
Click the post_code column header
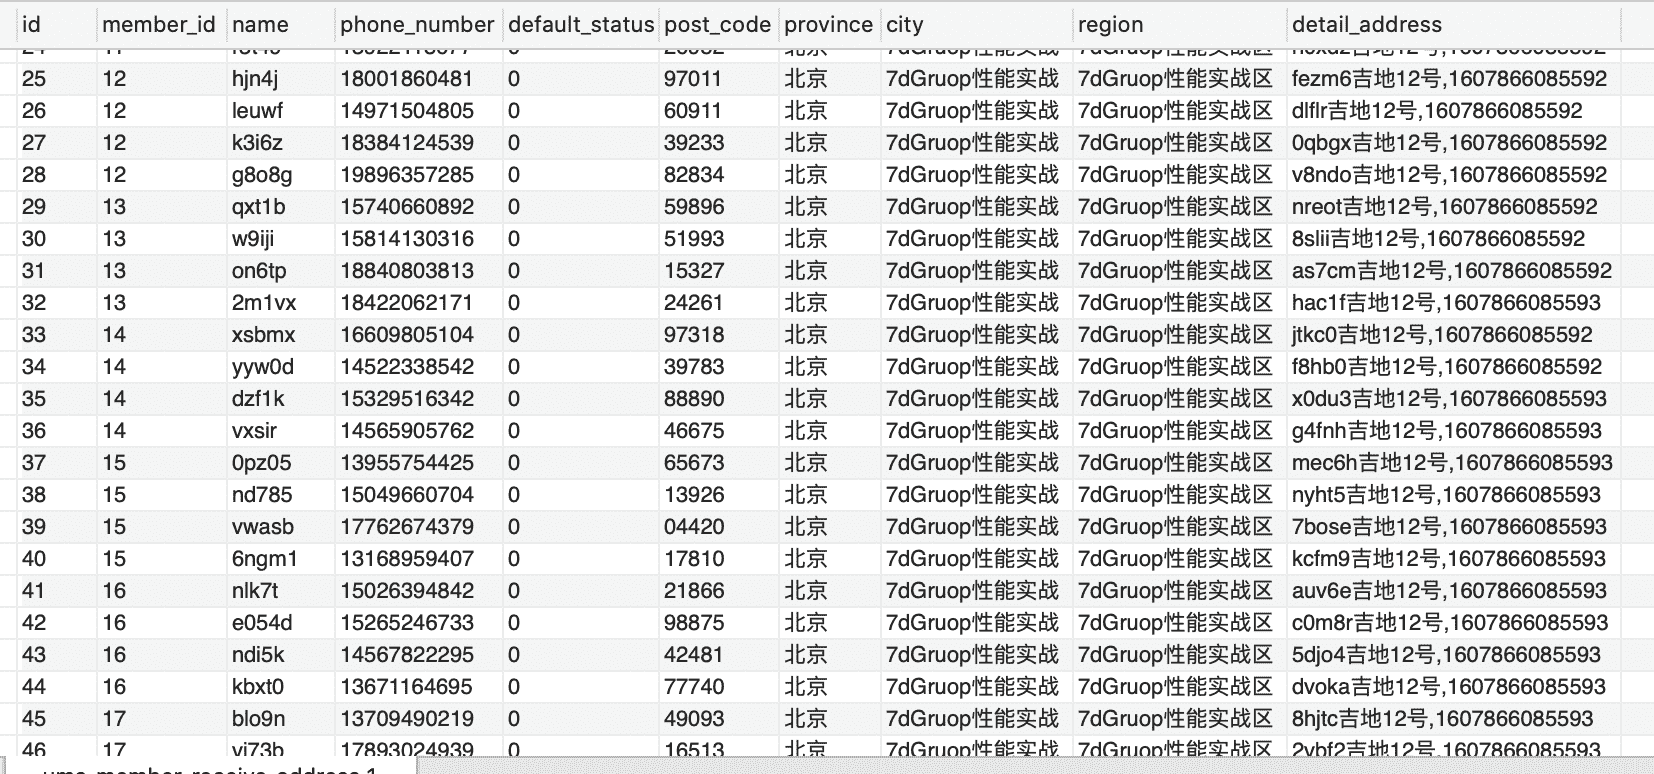(717, 25)
